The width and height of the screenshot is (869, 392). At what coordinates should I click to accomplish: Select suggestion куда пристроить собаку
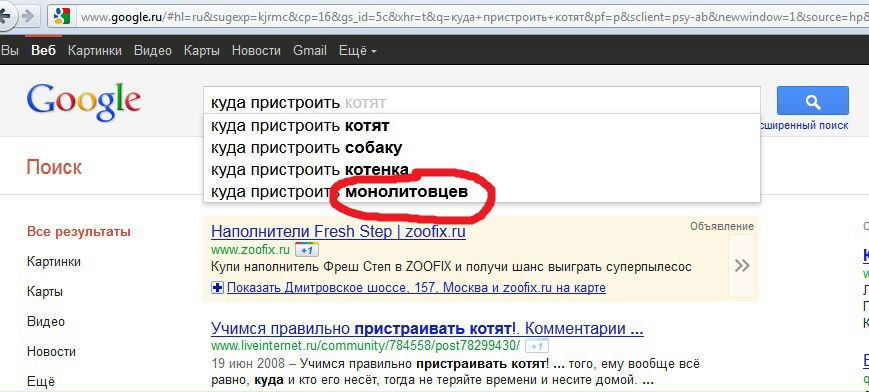[x=482, y=148]
